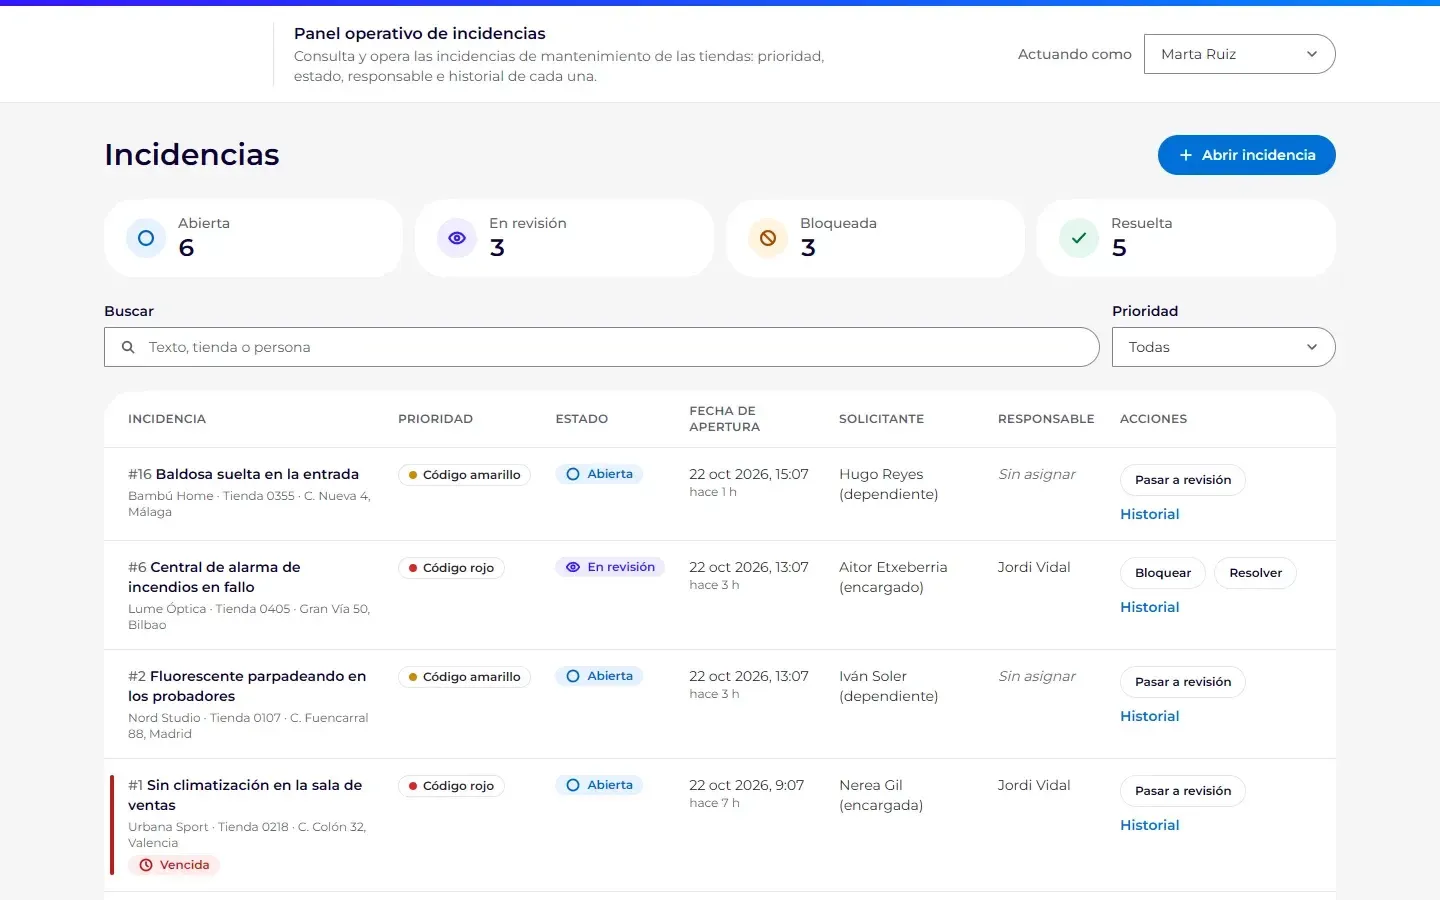Click the eye icon on En revisión card

(457, 238)
